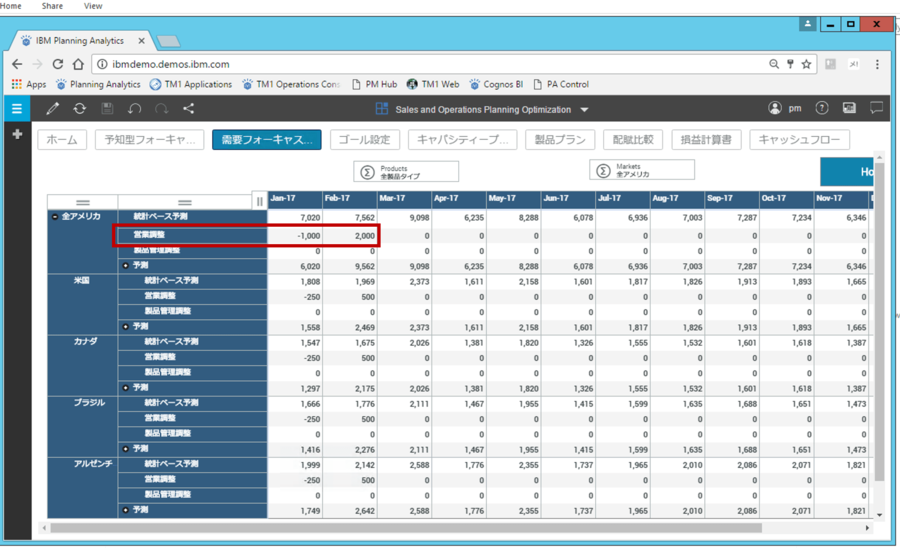Click the Jan-17 営業調整 cell for 全アメリカ
The width and height of the screenshot is (900, 548).
coord(295,236)
